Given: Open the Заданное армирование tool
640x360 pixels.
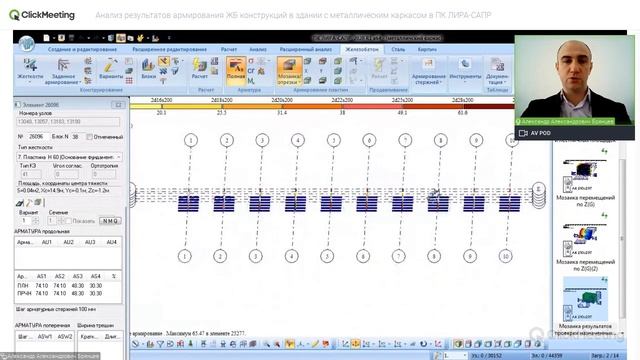Looking at the screenshot, I should point(63,70).
